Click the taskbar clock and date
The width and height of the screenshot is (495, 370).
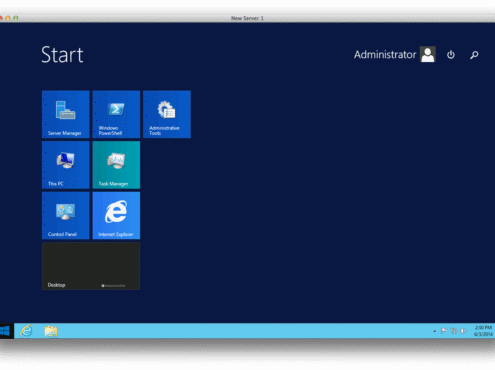(483, 331)
